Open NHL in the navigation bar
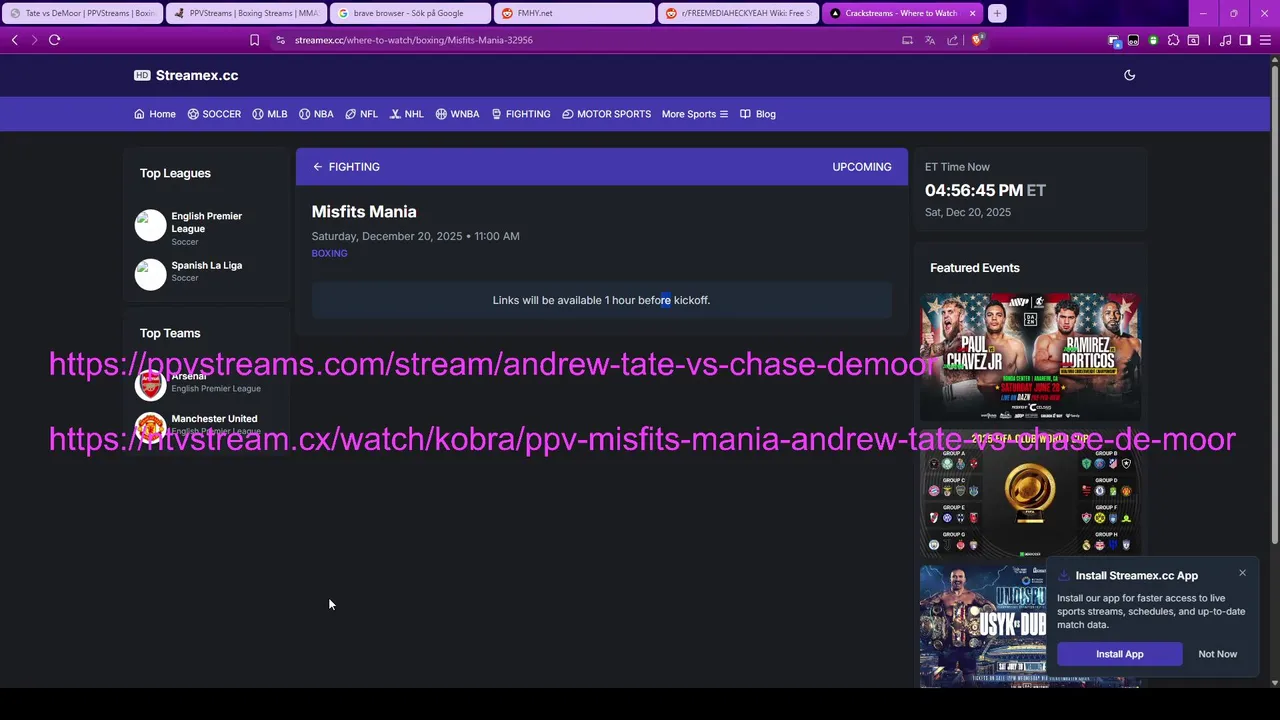This screenshot has width=1280, height=720. coord(407,114)
